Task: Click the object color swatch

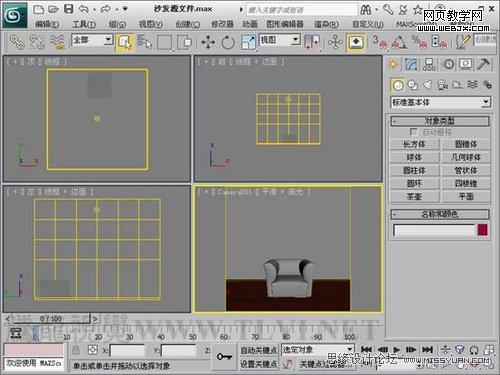Action: pos(482,230)
